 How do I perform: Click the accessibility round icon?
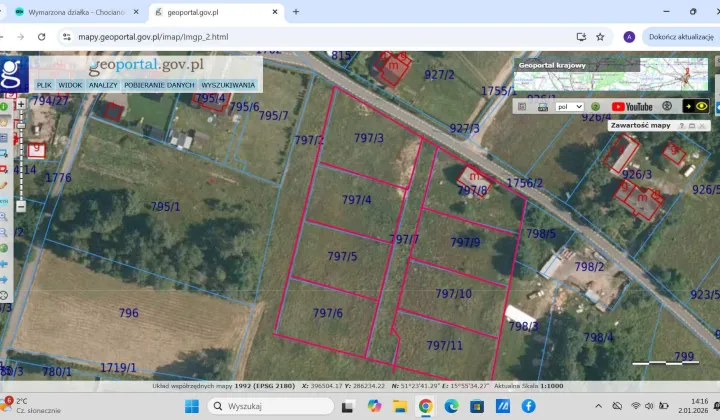point(667,106)
